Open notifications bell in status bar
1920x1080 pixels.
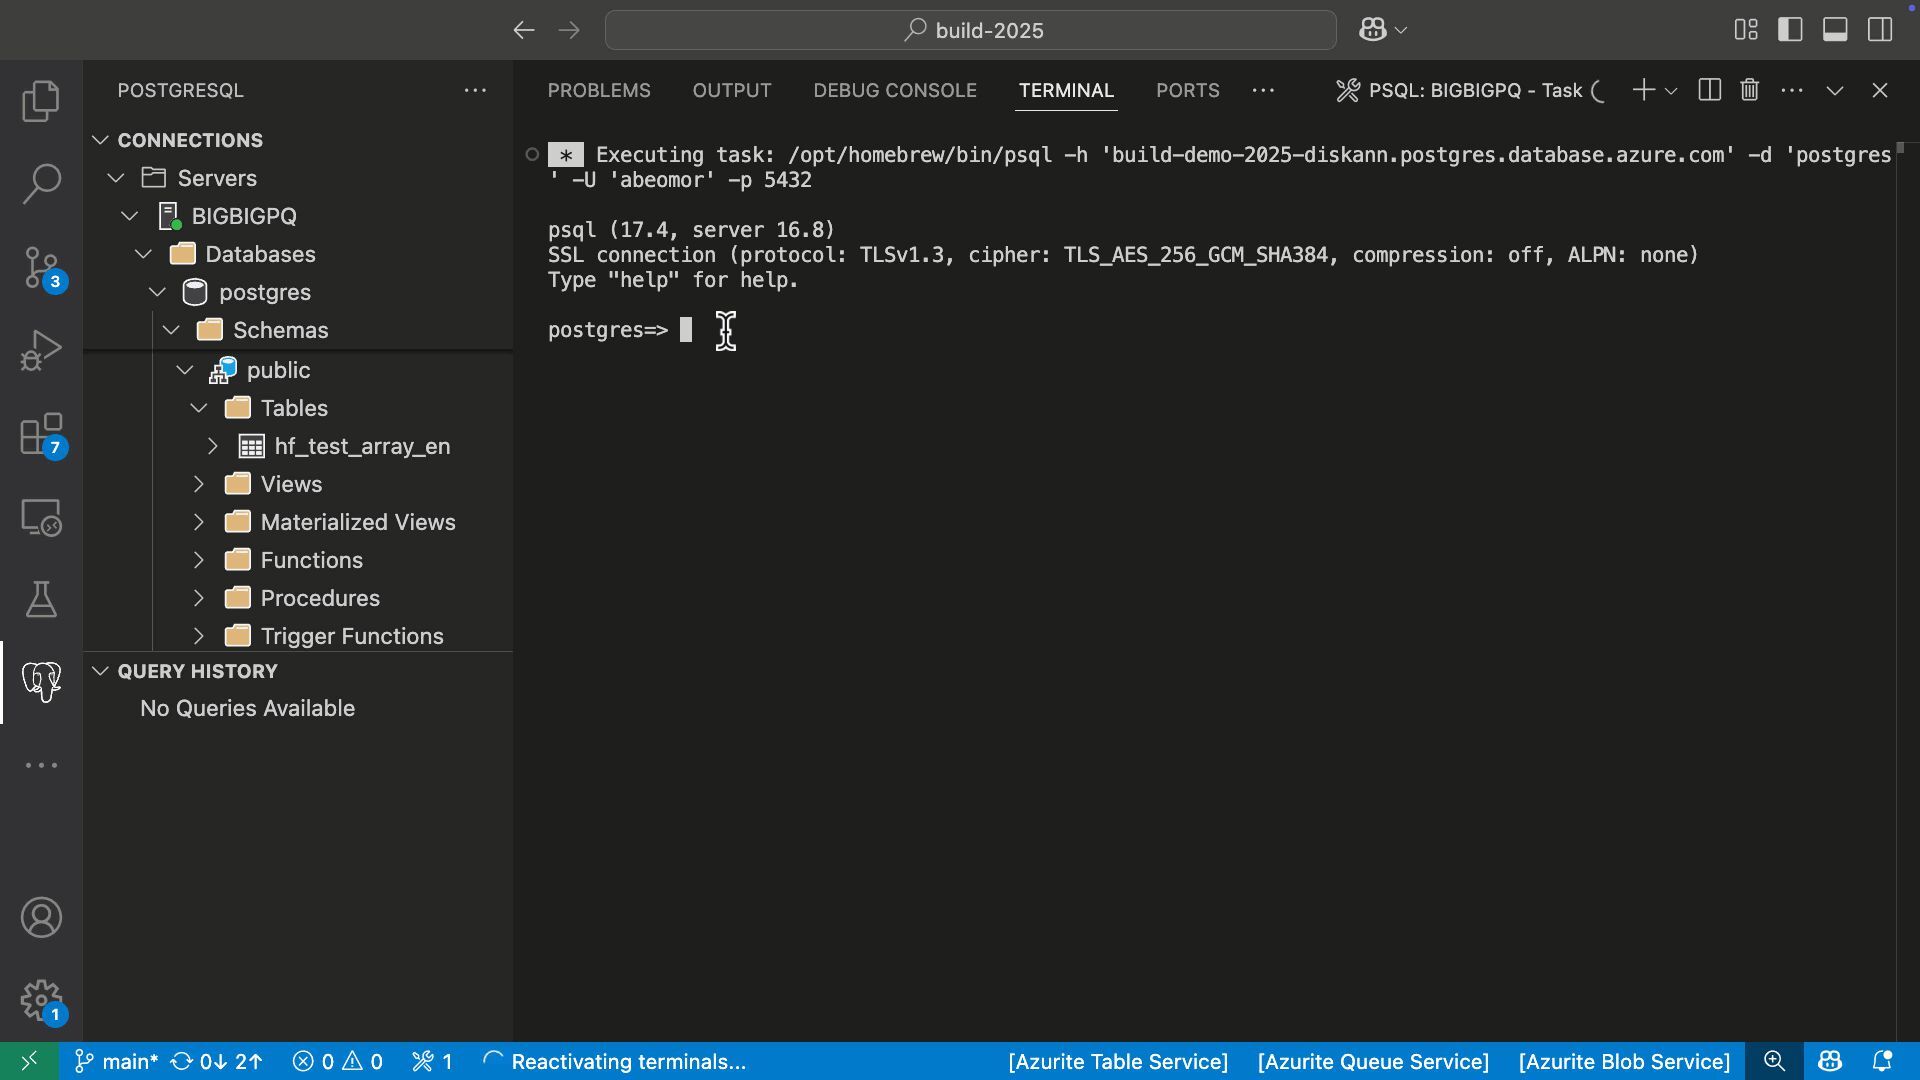point(1882,1061)
